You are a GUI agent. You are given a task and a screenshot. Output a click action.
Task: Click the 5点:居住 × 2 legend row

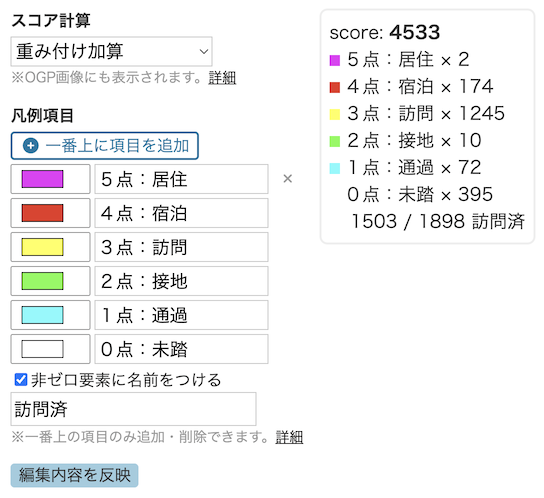[399, 60]
